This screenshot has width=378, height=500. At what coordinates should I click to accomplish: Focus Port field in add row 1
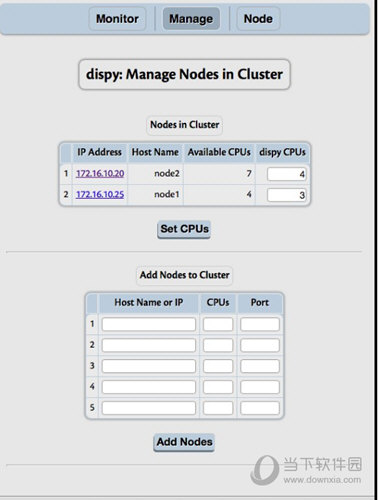pyautogui.click(x=260, y=324)
